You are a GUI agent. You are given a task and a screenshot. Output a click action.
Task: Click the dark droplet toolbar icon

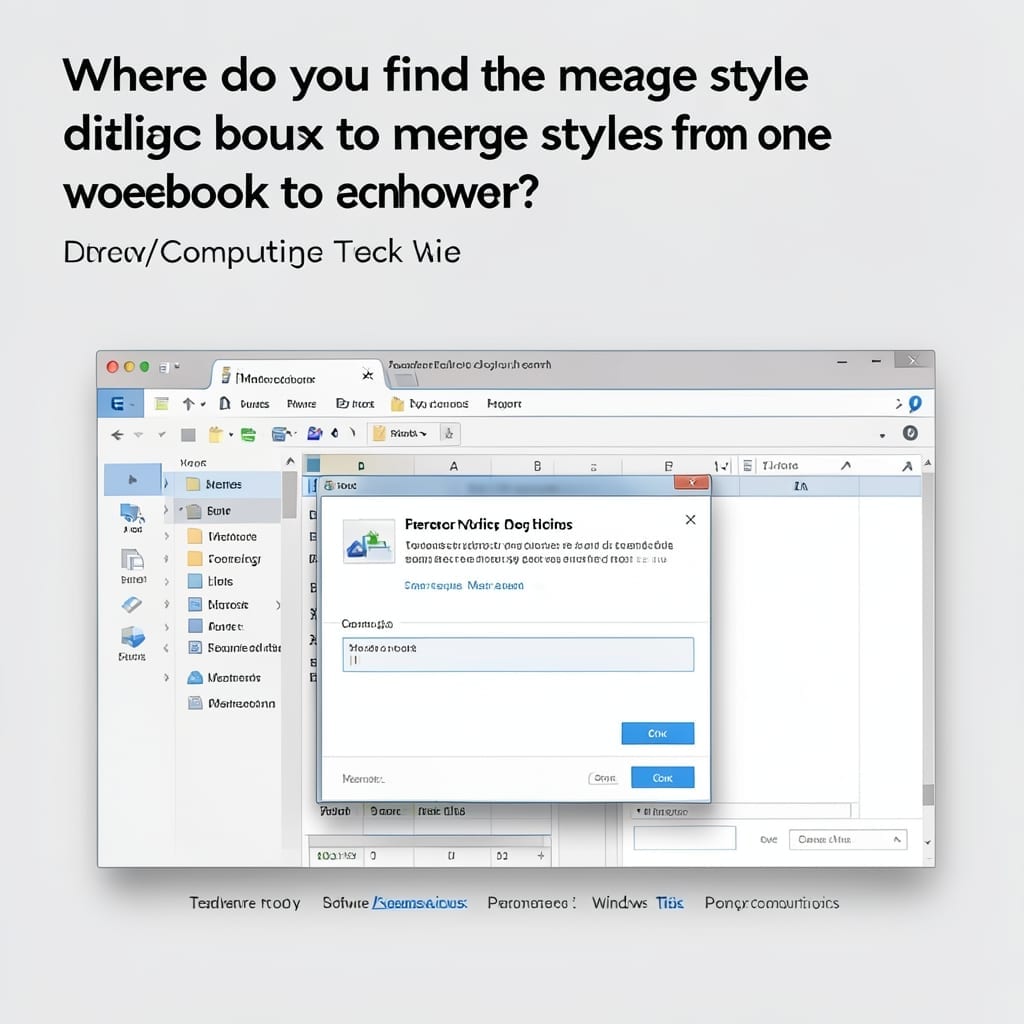pyautogui.click(x=335, y=433)
